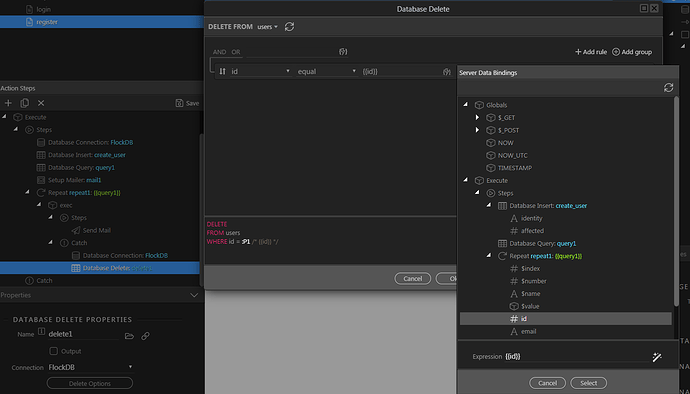The height and width of the screenshot is (394, 690).
Task: Select $name binding
Action: (x=530, y=294)
